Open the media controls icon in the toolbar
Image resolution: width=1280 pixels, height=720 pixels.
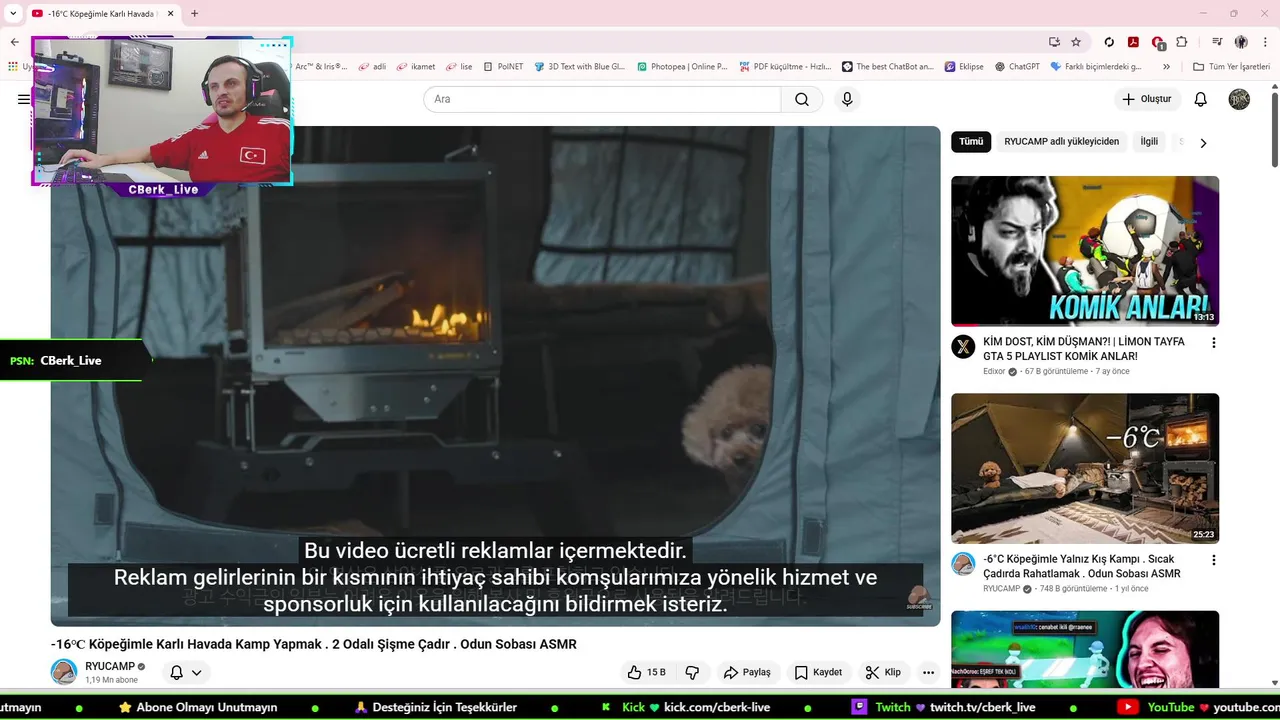click(x=1217, y=42)
